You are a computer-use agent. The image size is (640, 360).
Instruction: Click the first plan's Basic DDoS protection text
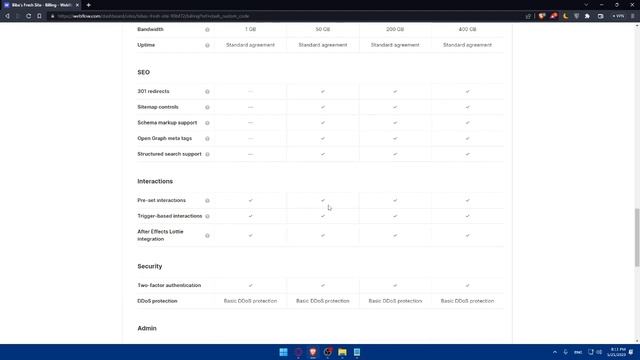[250, 301]
